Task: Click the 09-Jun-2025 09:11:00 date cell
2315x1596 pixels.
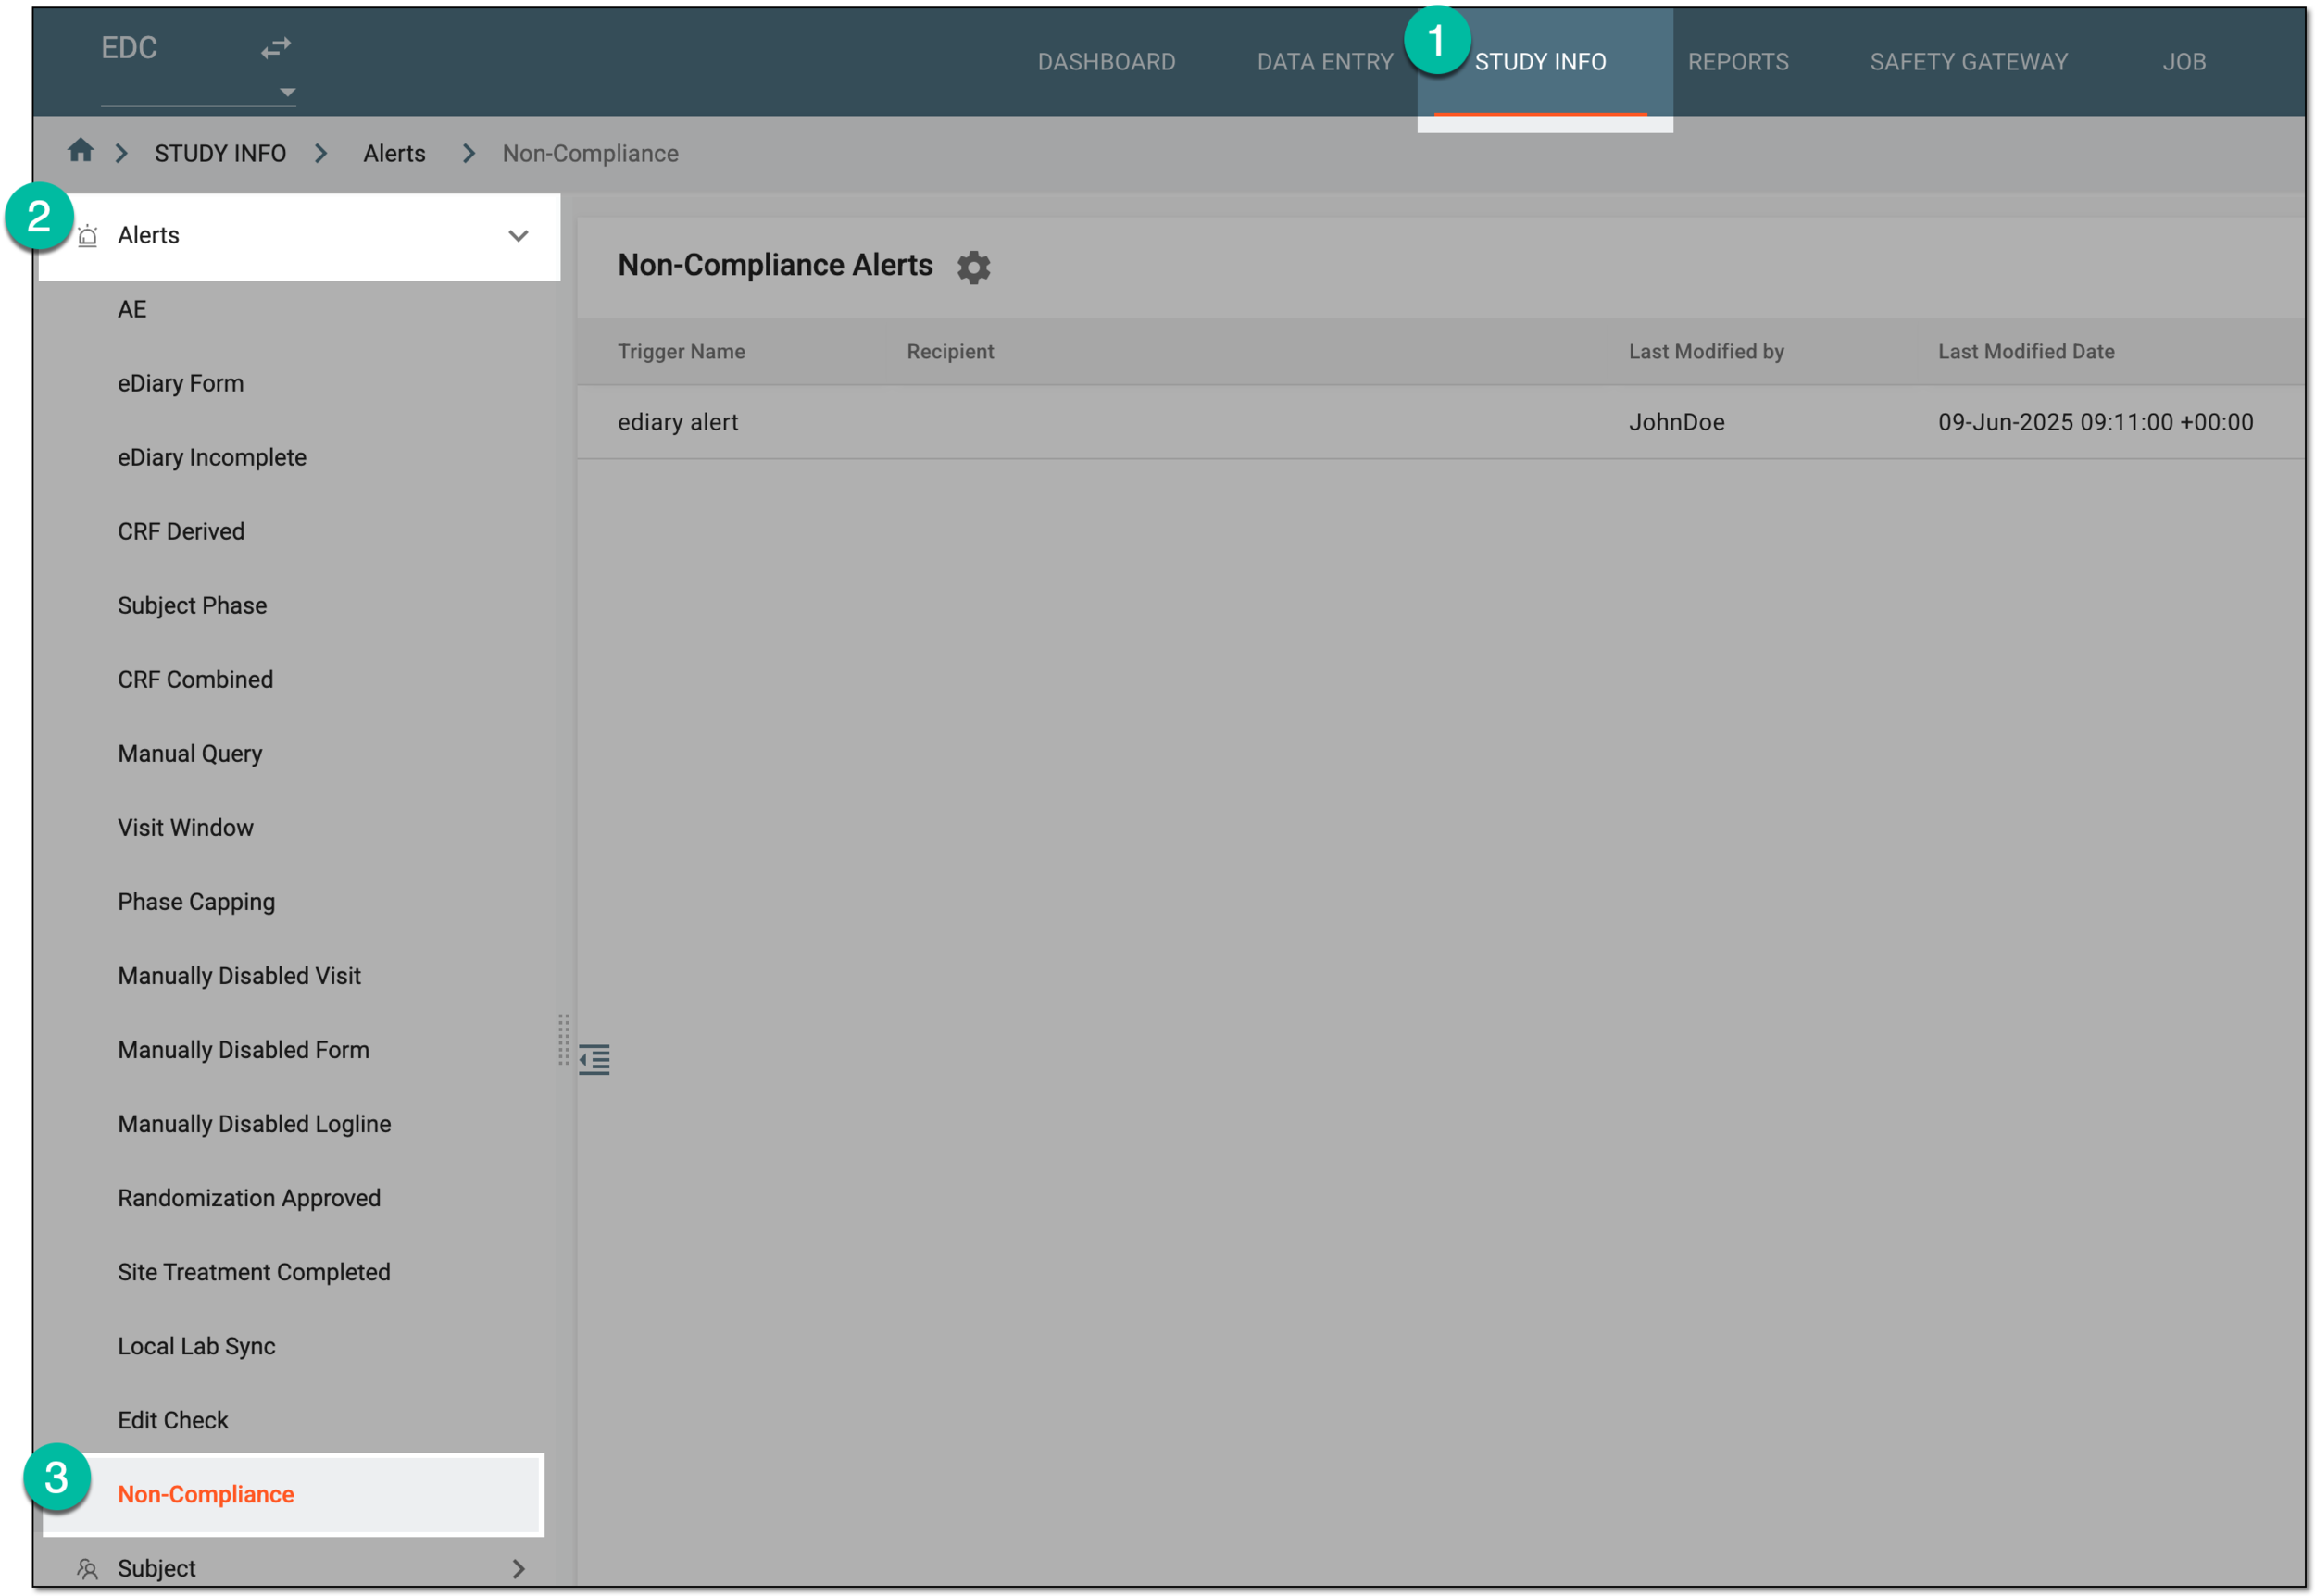Action: pos(2095,422)
